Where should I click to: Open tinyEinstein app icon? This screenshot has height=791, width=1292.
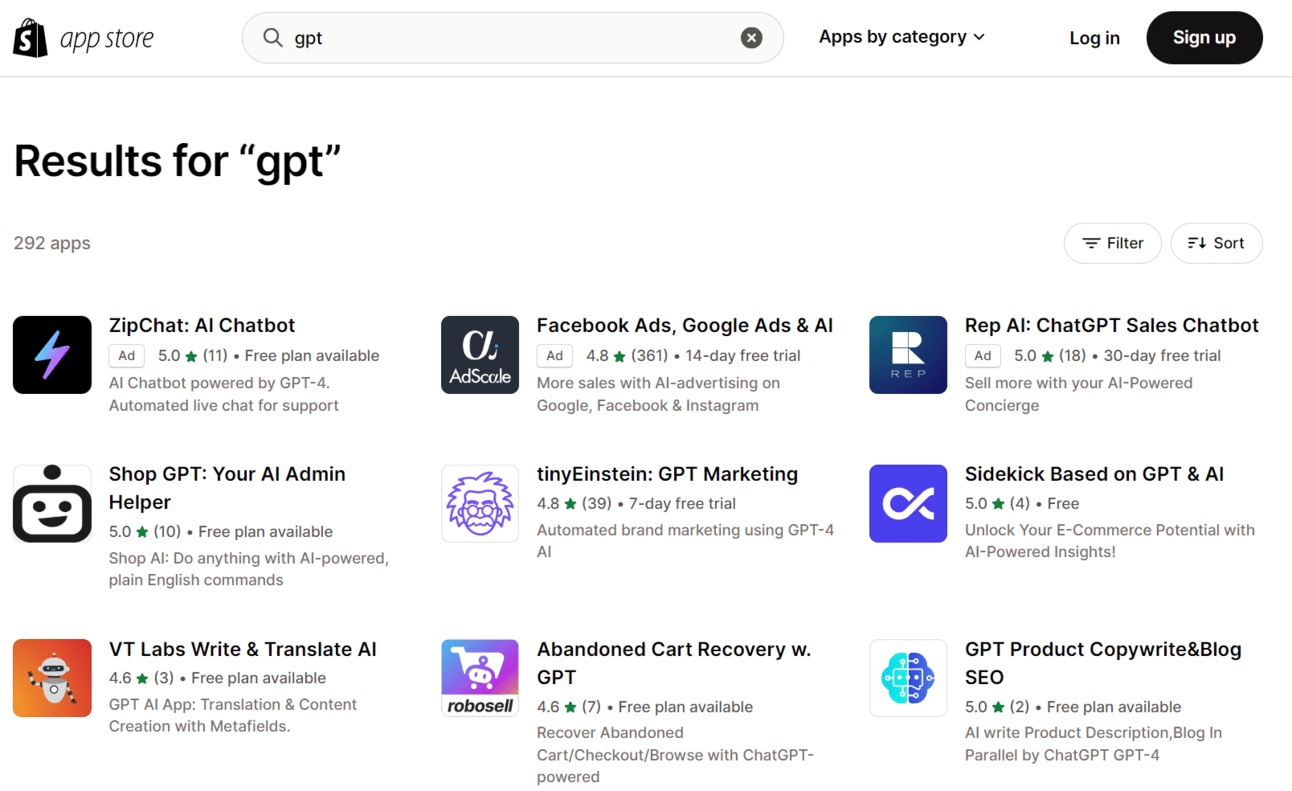click(x=480, y=504)
